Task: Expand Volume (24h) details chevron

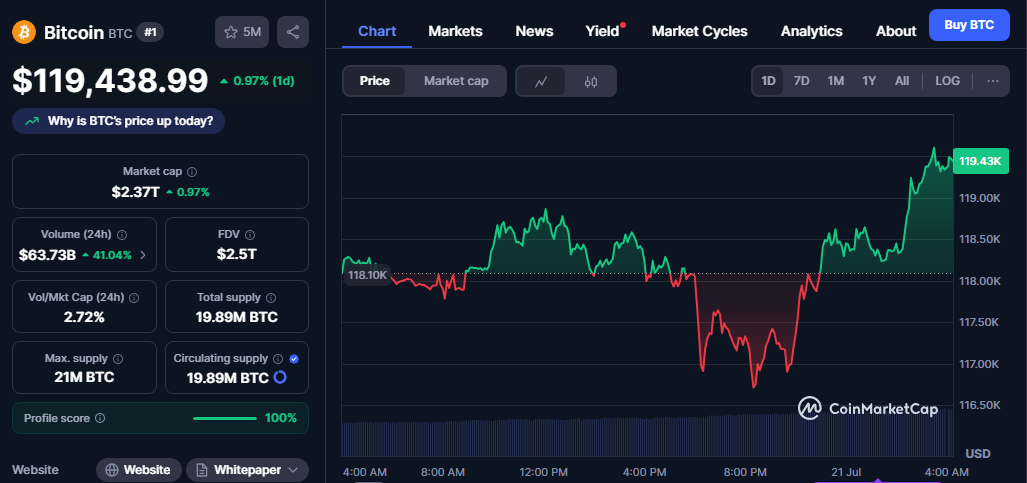Action: pos(143,255)
